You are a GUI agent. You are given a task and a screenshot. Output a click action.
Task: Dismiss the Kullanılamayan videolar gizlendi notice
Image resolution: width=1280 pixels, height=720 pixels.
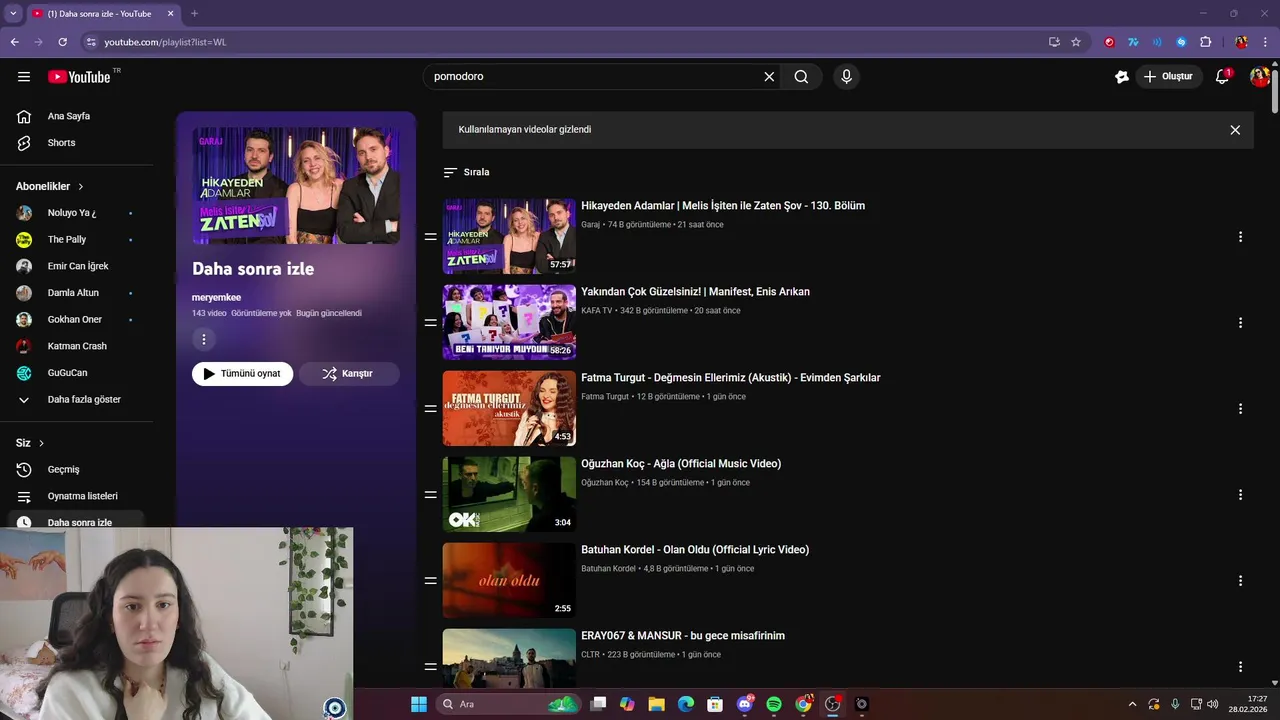click(x=1235, y=130)
